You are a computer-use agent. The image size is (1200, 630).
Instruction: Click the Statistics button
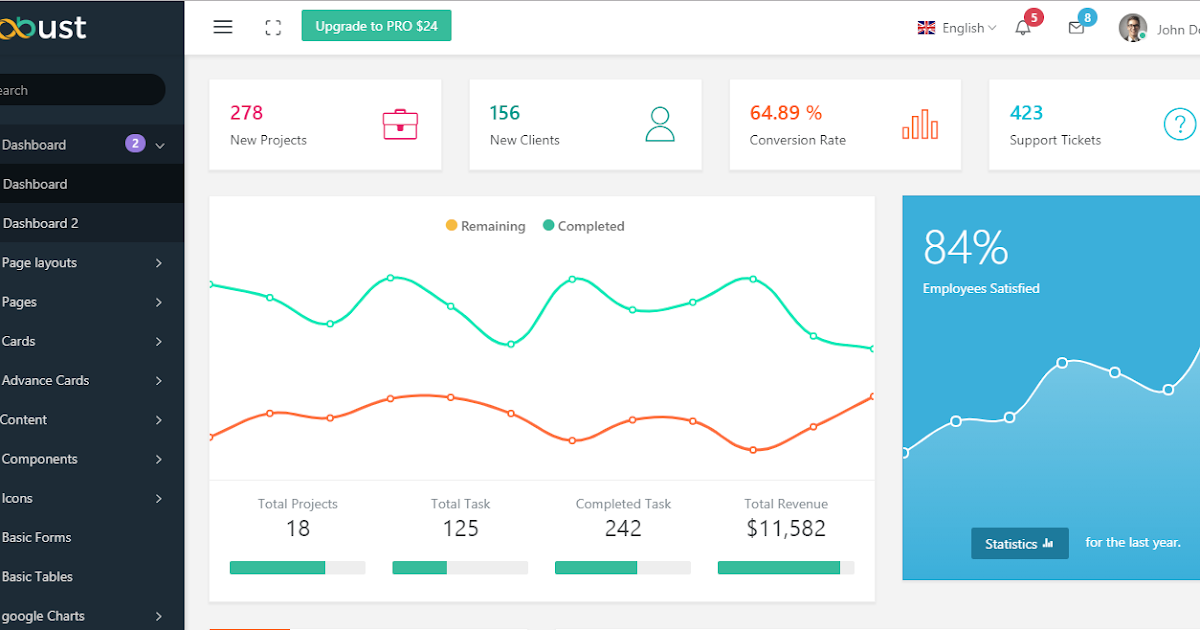1019,544
